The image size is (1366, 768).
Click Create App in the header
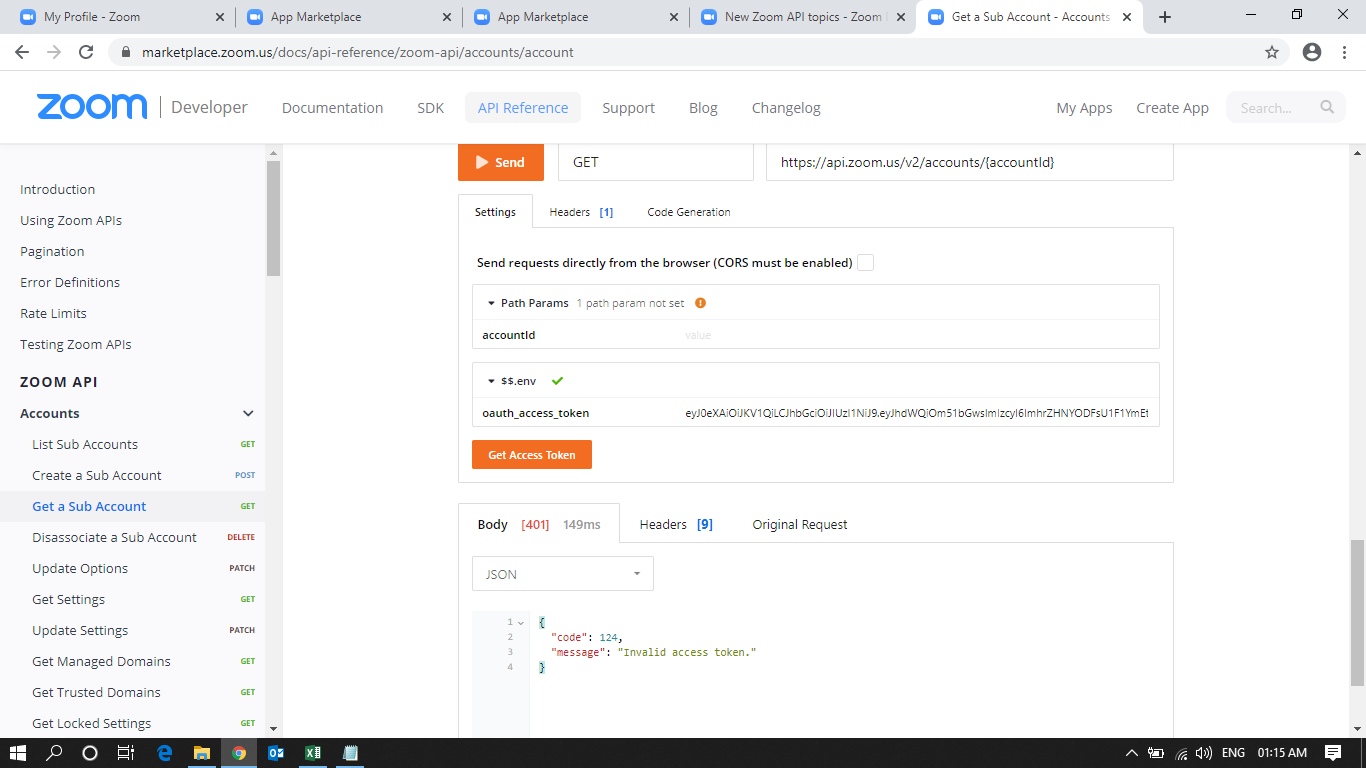click(x=1173, y=108)
